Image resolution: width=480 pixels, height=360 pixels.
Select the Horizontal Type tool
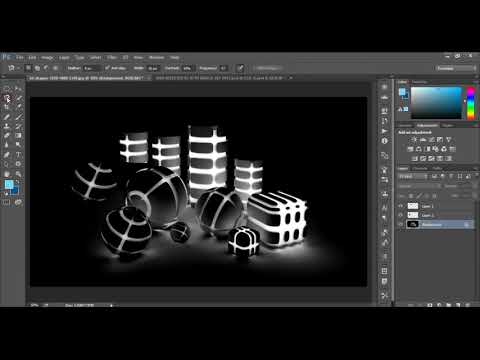(x=18, y=155)
